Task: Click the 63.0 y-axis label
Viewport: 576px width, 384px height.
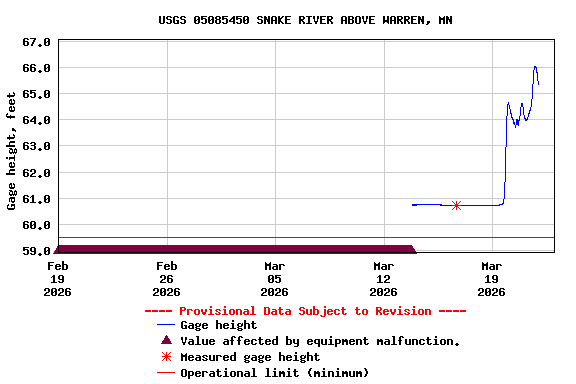Action: point(36,146)
